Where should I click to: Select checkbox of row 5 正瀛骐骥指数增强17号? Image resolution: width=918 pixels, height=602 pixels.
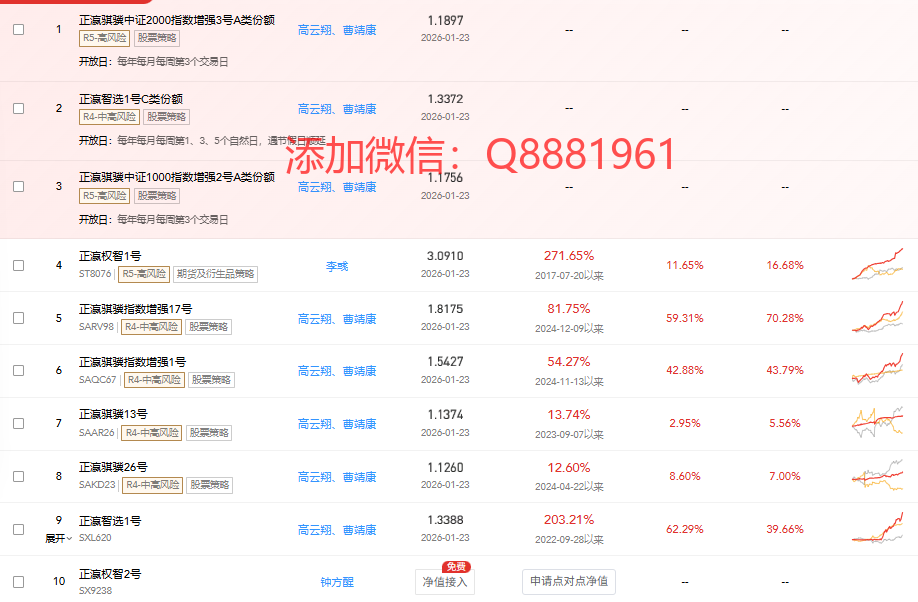click(19, 318)
